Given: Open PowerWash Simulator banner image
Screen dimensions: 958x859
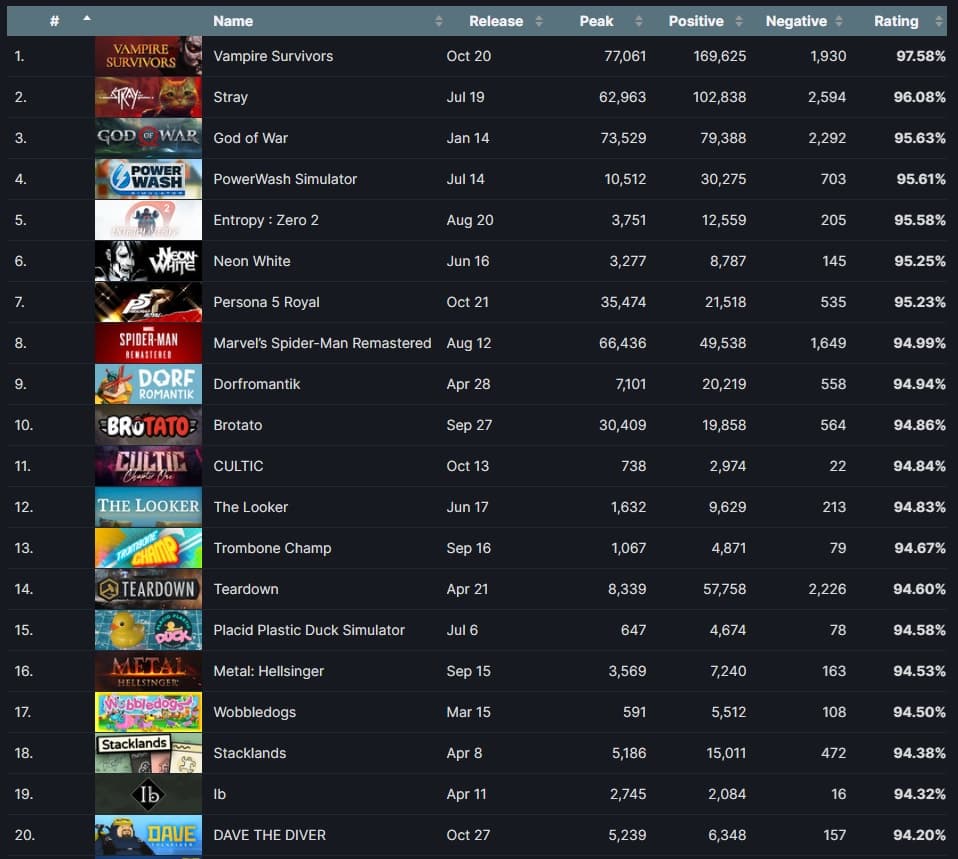Looking at the screenshot, I should pyautogui.click(x=148, y=178).
